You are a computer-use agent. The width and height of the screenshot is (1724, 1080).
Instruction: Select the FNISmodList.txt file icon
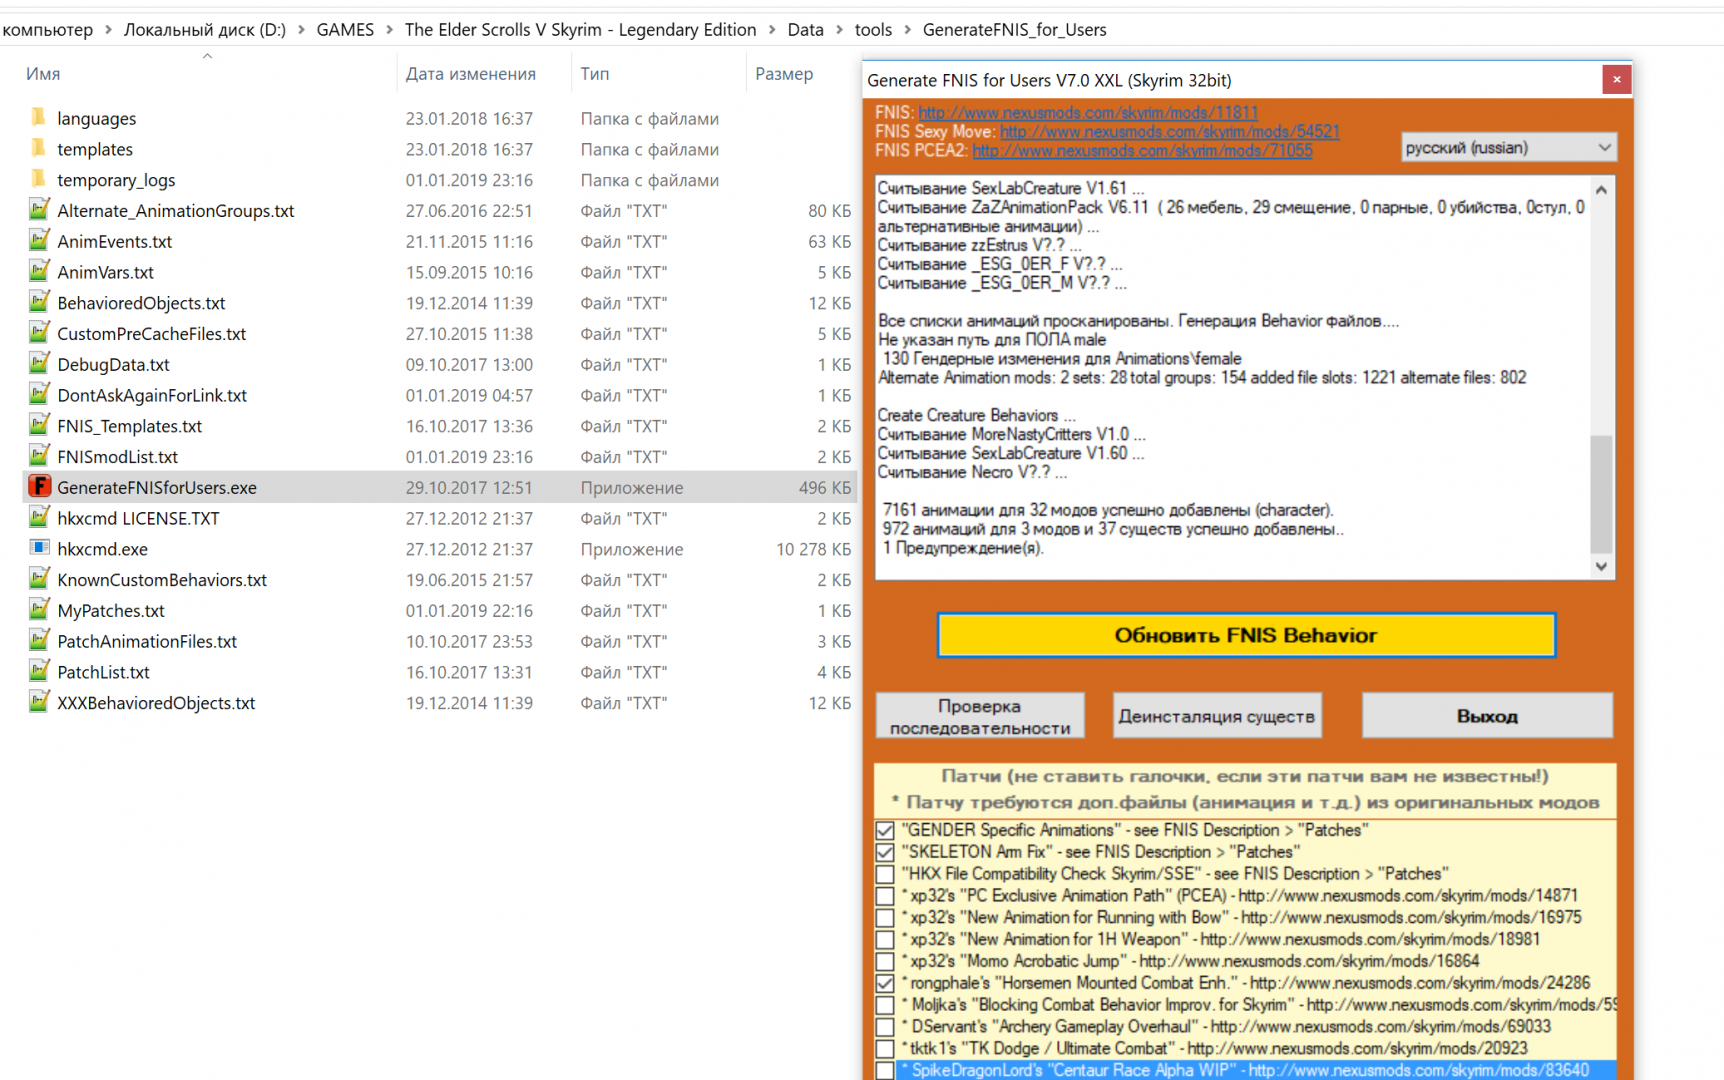(39, 456)
